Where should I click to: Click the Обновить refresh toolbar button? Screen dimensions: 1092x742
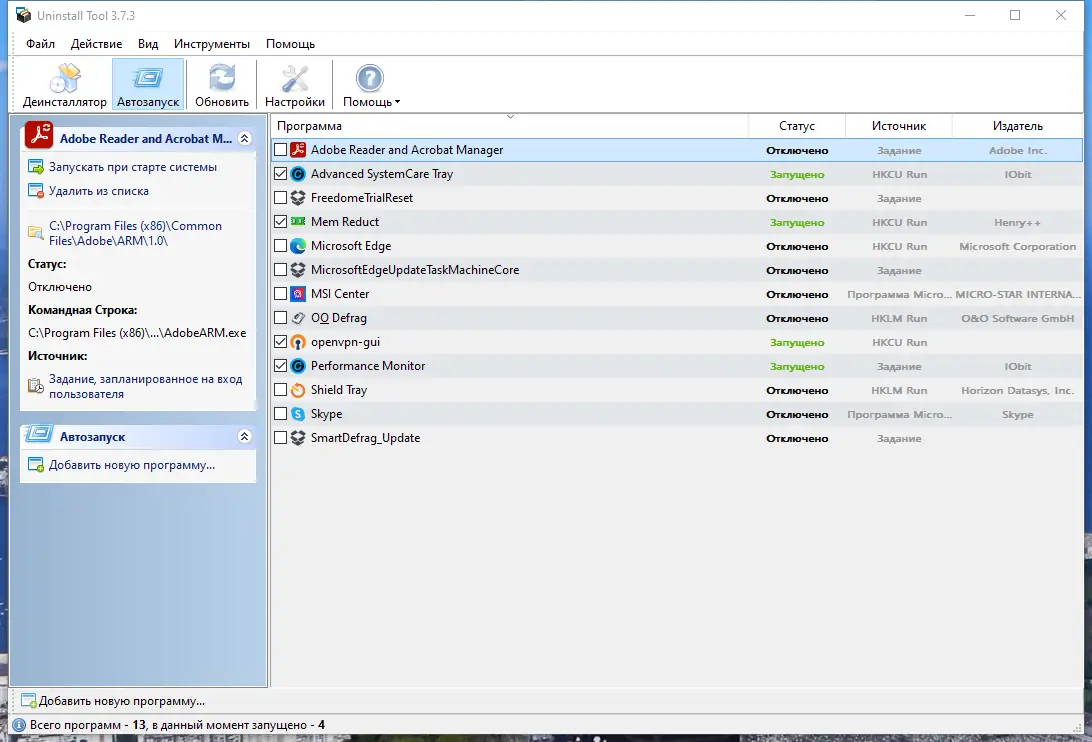click(x=221, y=85)
